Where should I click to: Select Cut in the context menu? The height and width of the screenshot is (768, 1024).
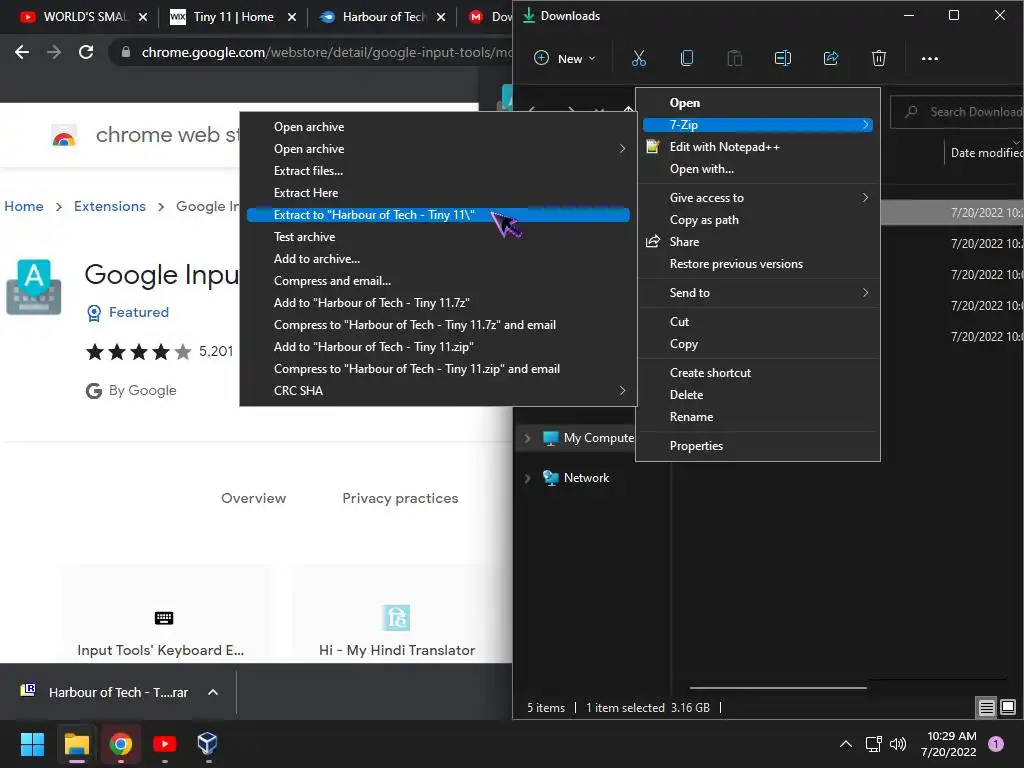758,322
